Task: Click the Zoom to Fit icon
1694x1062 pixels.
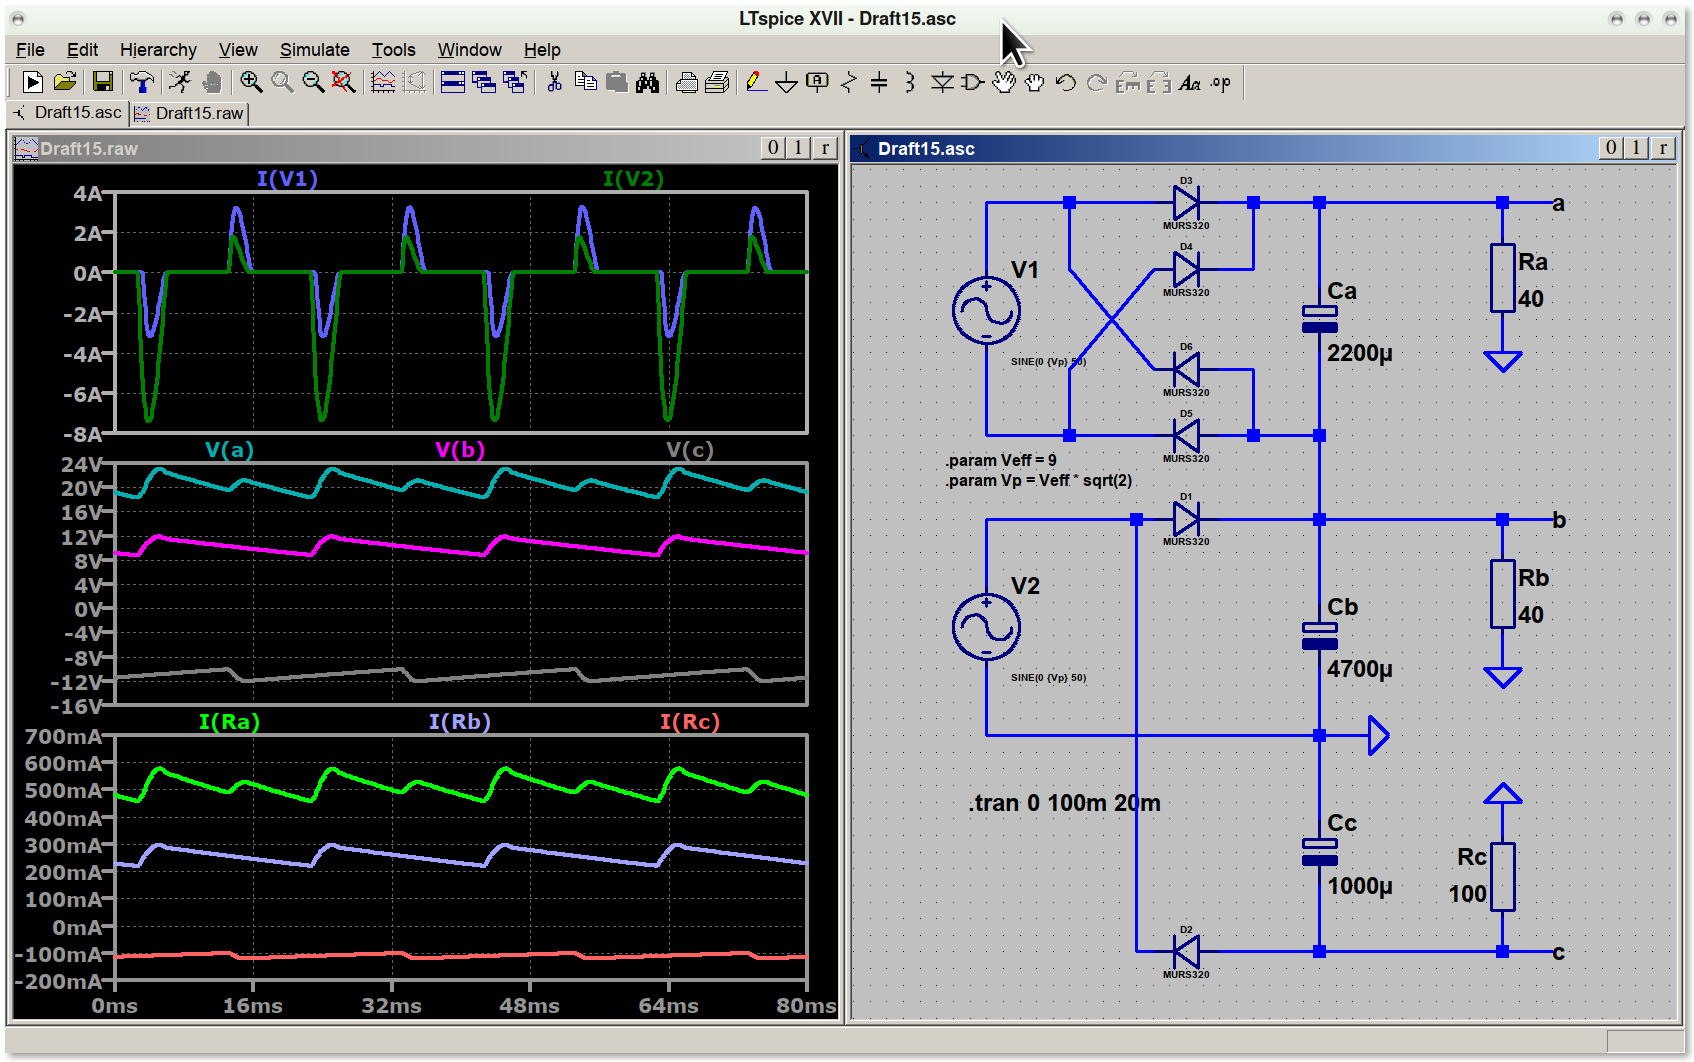Action: 343,82
